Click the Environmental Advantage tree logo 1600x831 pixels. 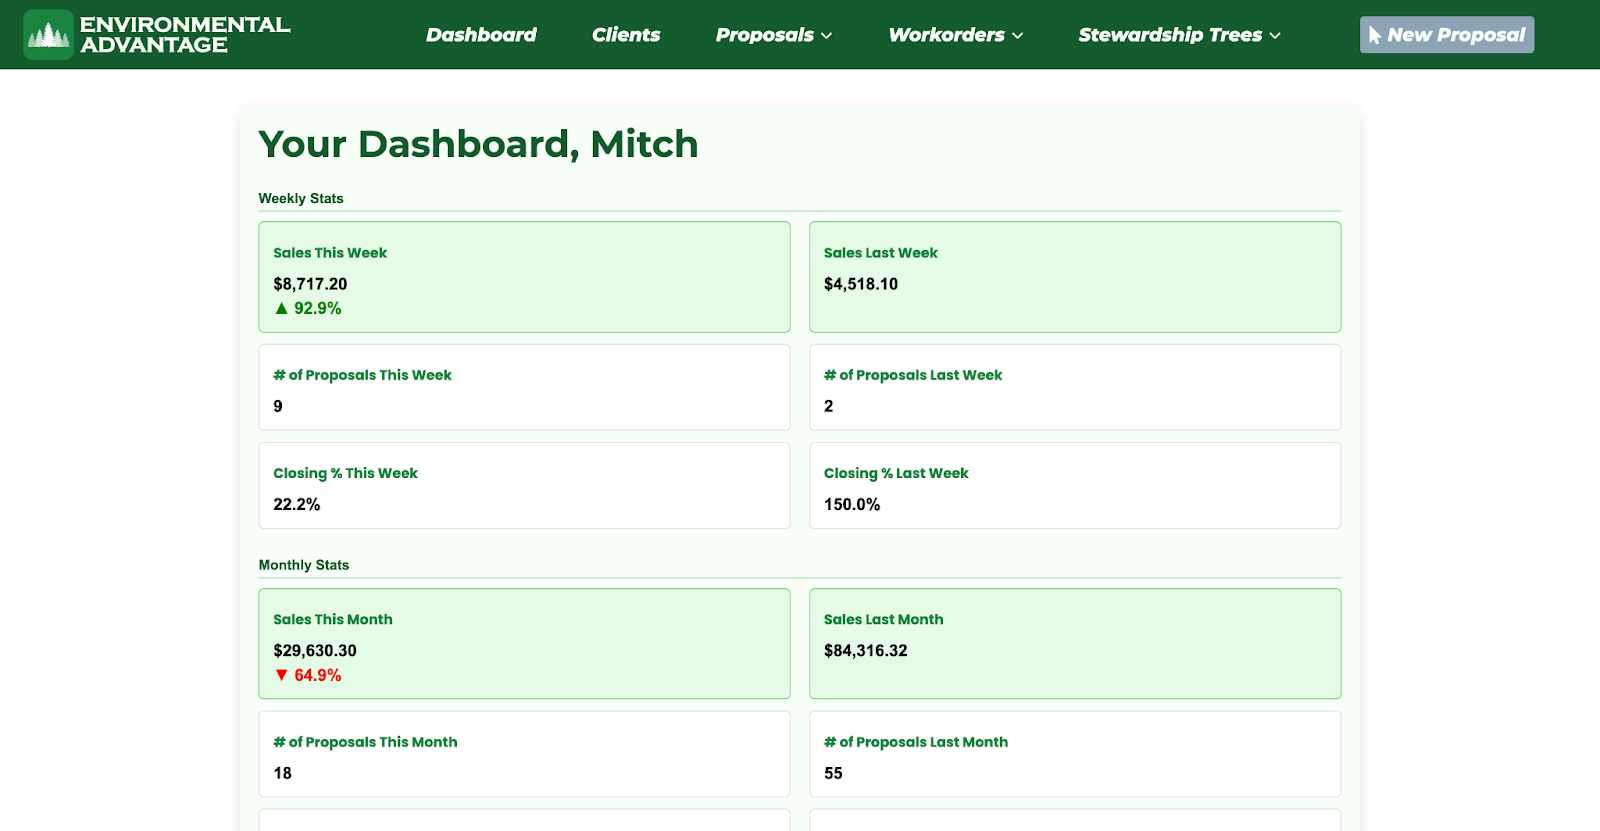click(x=48, y=35)
